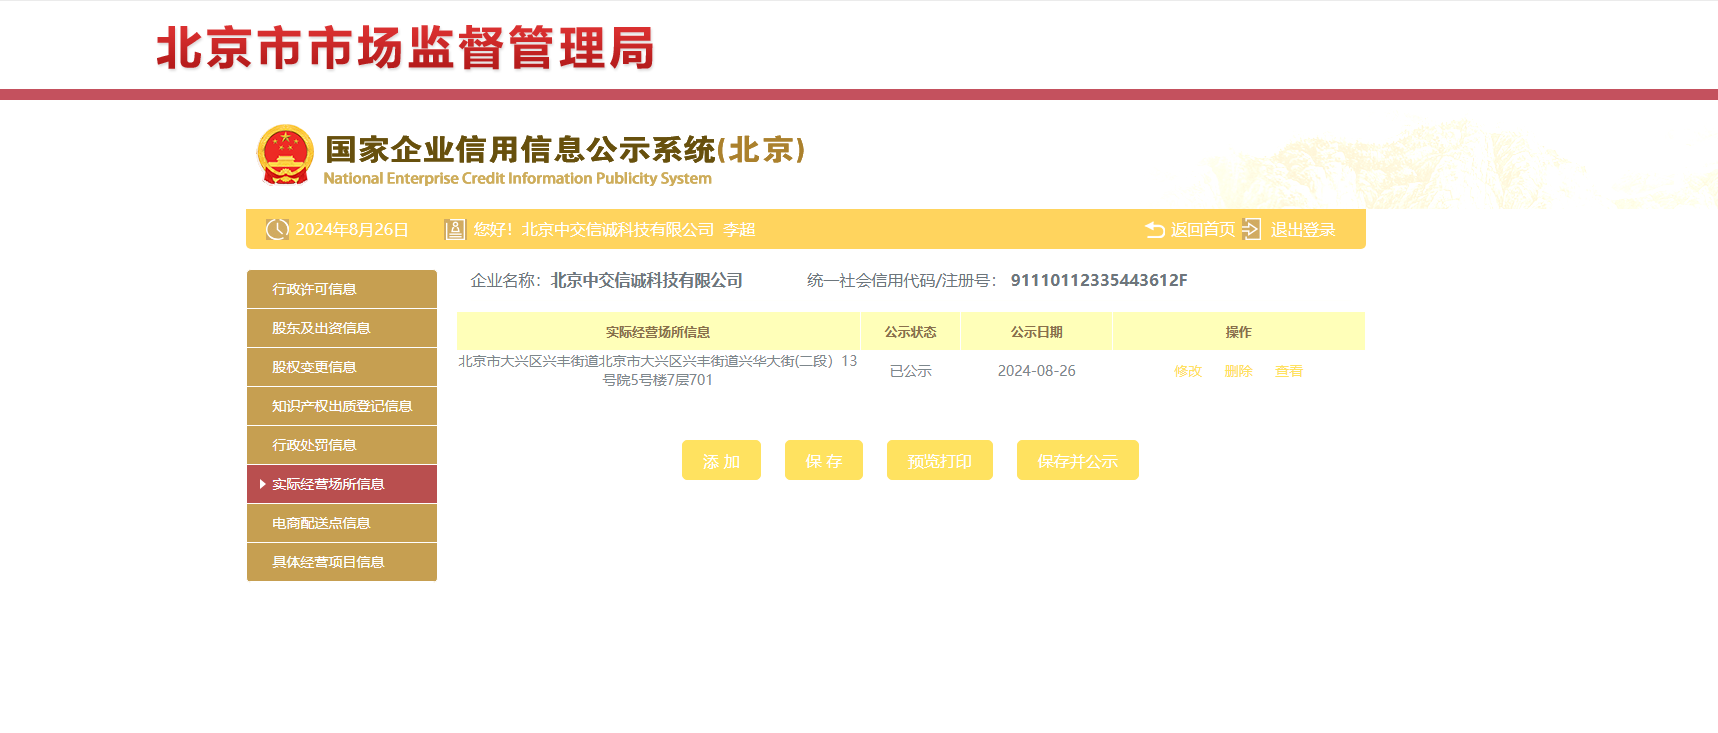1718x733 pixels.
Task: Click the logout icon beside 退出登录
Action: click(1252, 229)
